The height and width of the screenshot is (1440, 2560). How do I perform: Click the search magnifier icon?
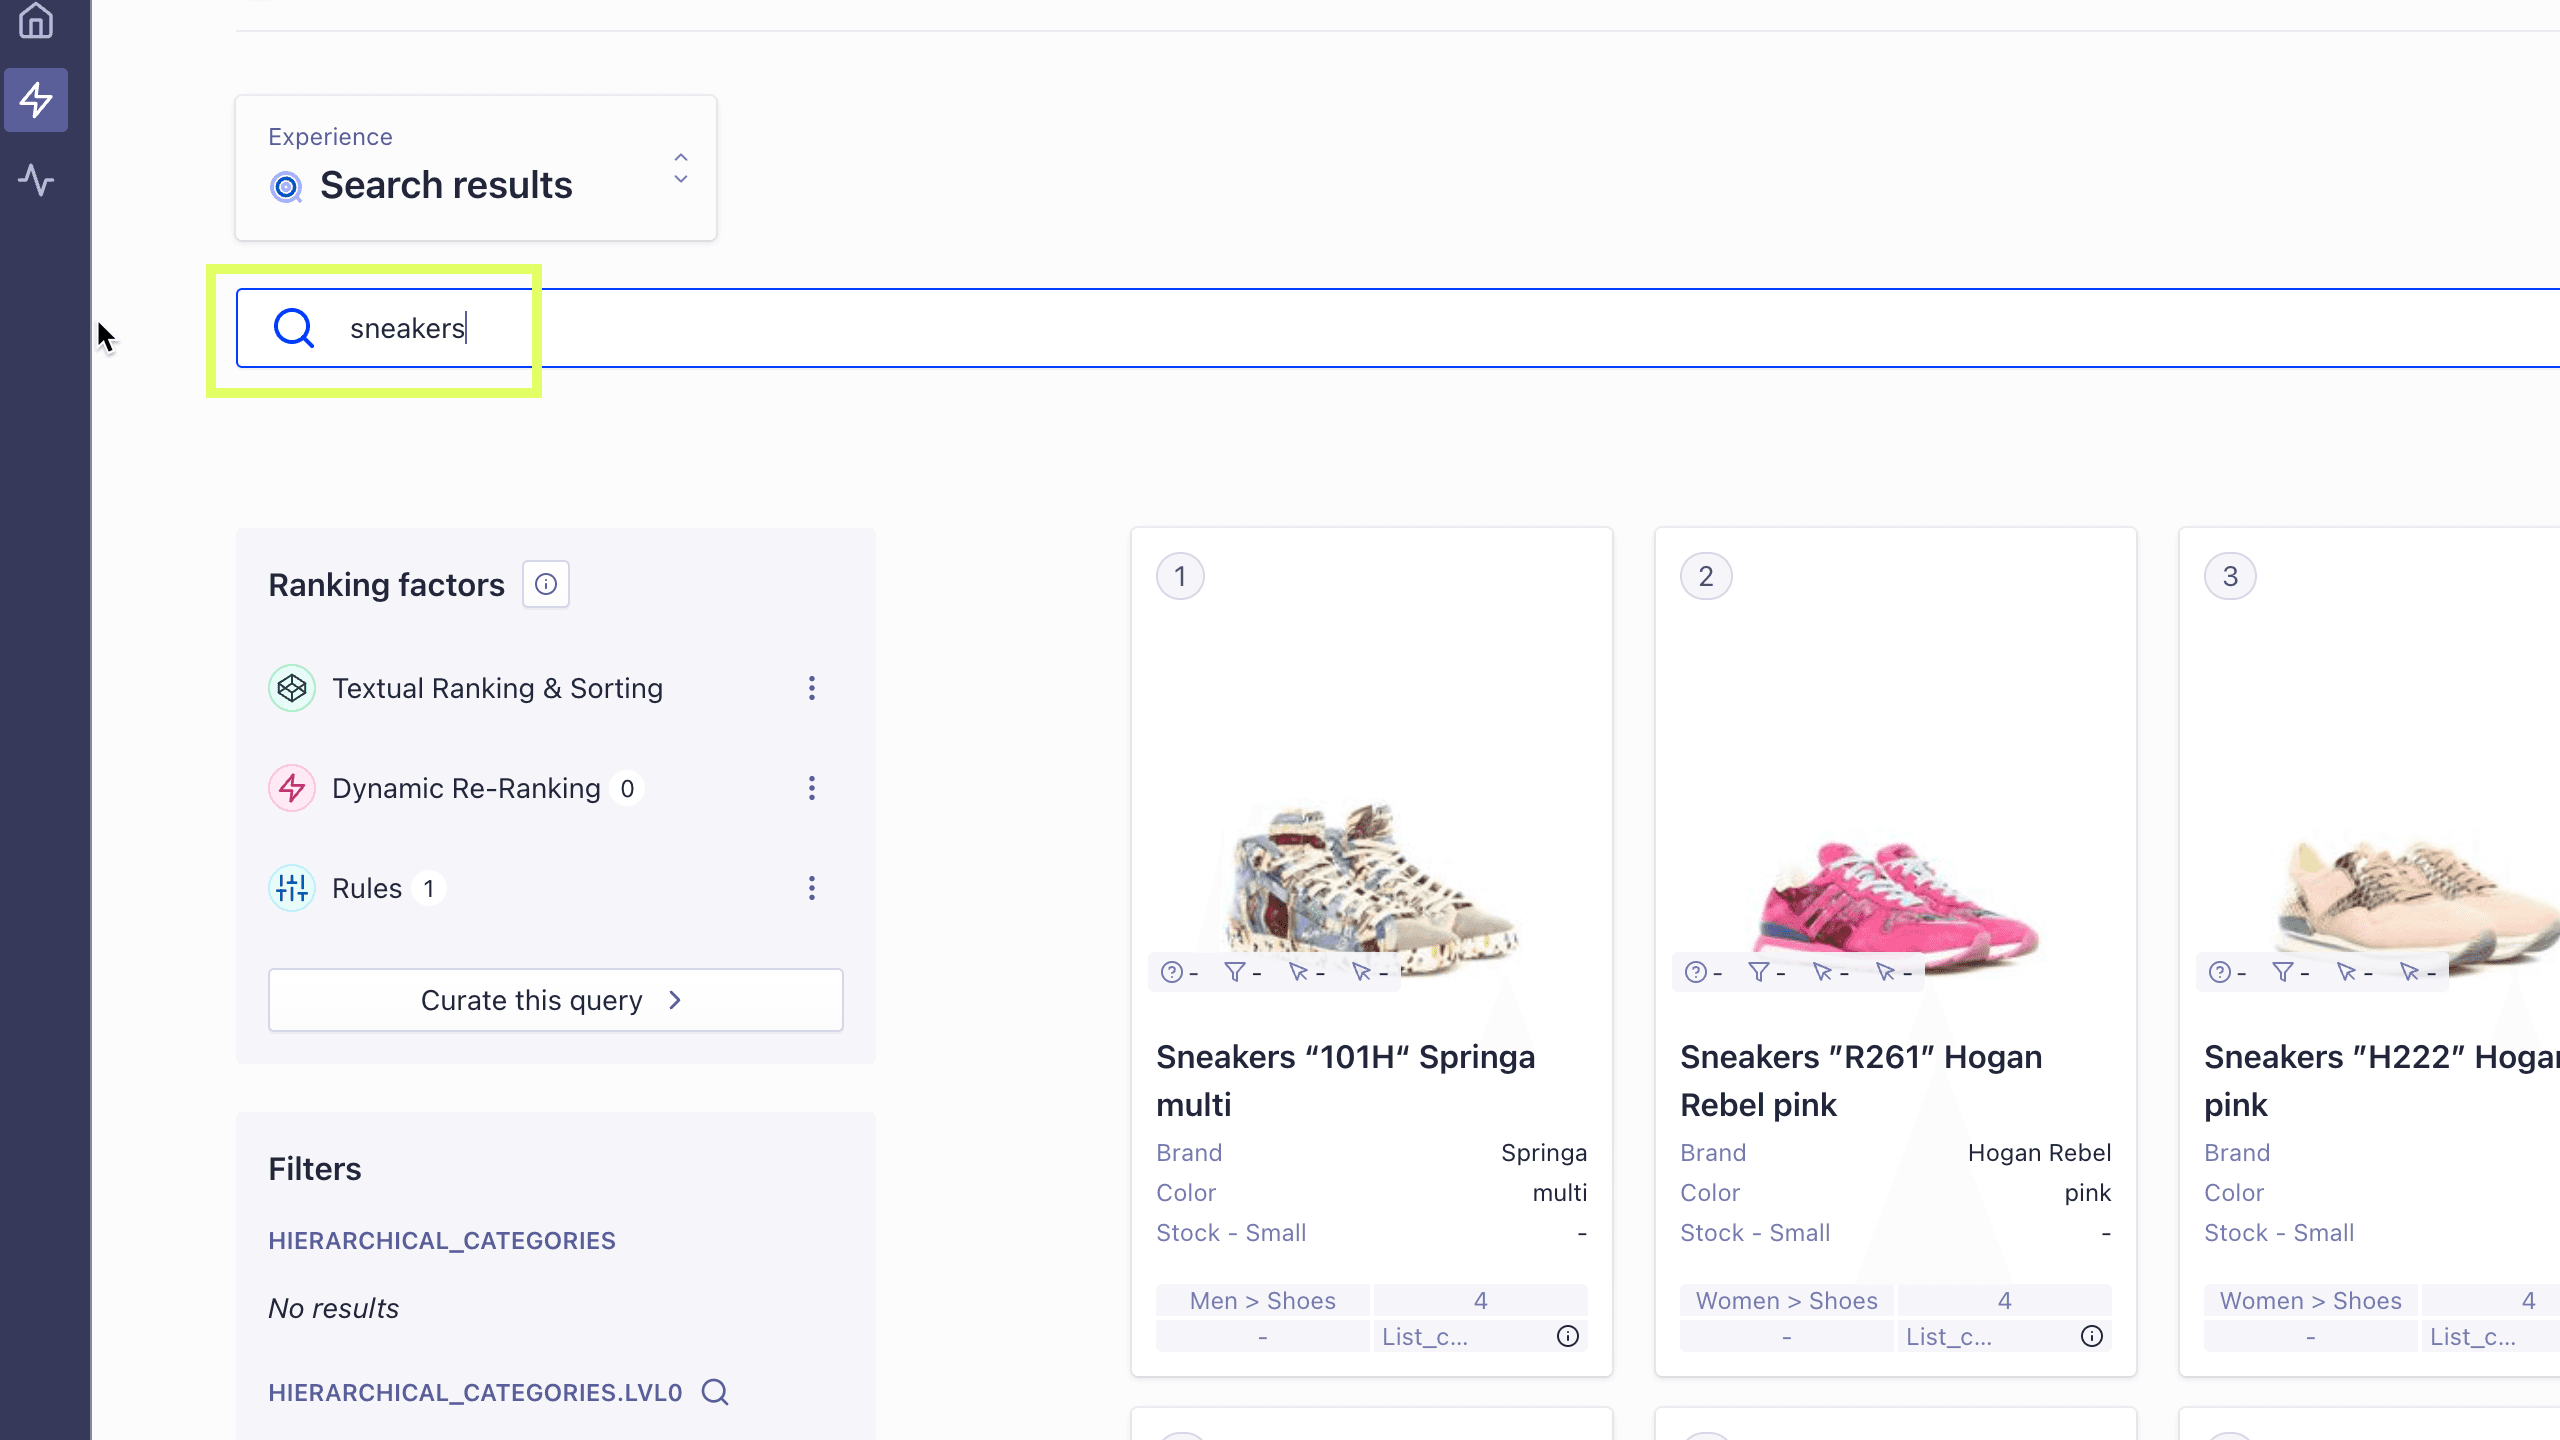(294, 328)
